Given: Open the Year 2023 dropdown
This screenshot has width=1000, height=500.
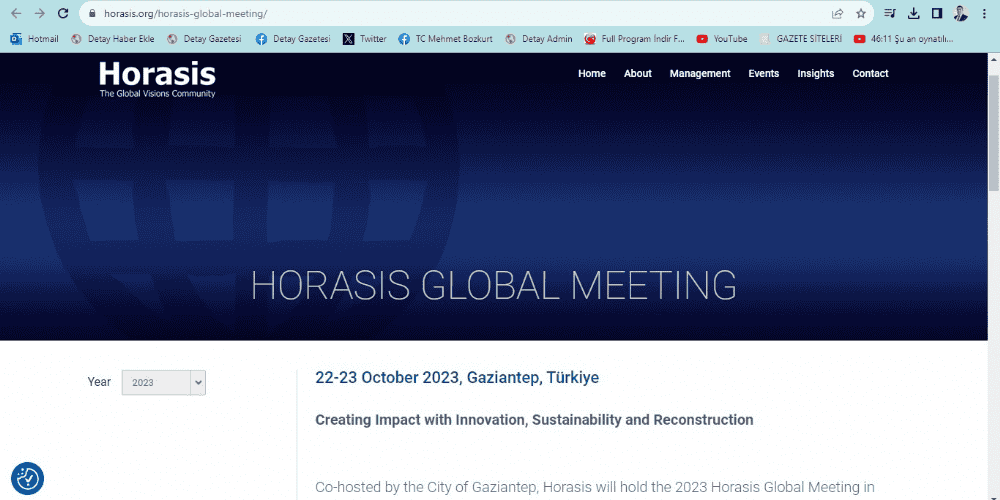Looking at the screenshot, I should (164, 383).
